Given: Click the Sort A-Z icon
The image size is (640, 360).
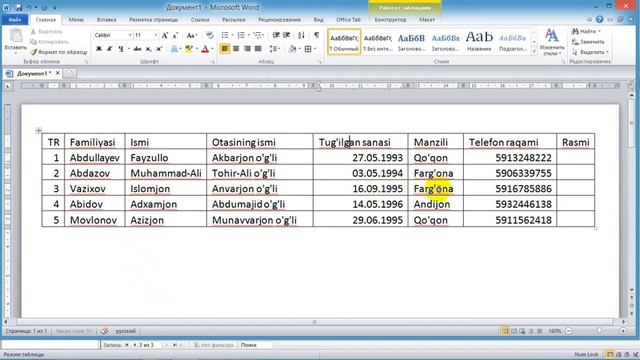Looking at the screenshot, I should click(301, 36).
